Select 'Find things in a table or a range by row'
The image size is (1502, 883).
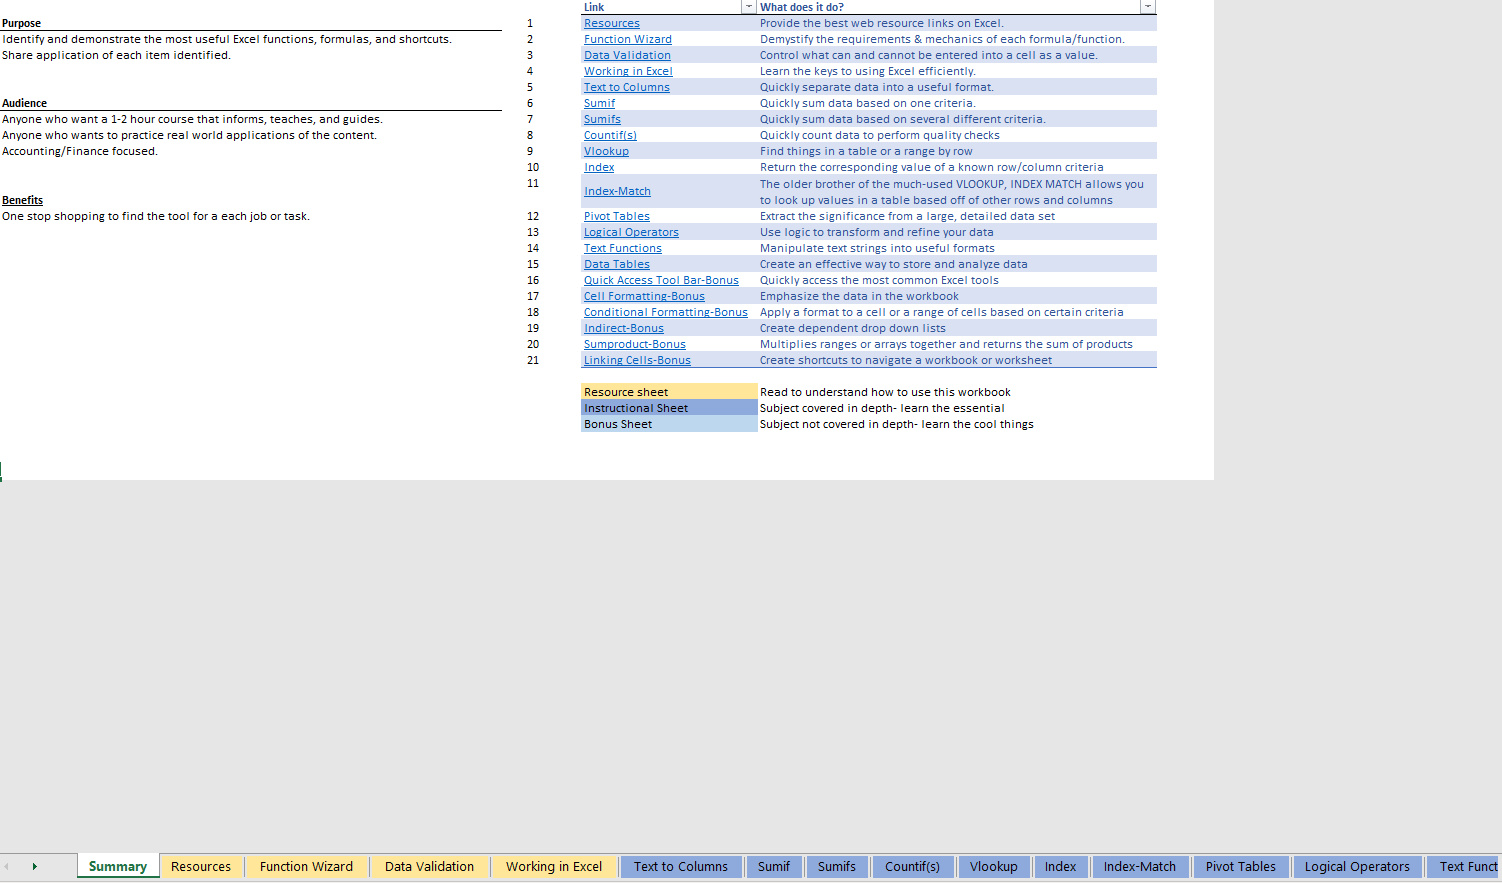point(866,151)
